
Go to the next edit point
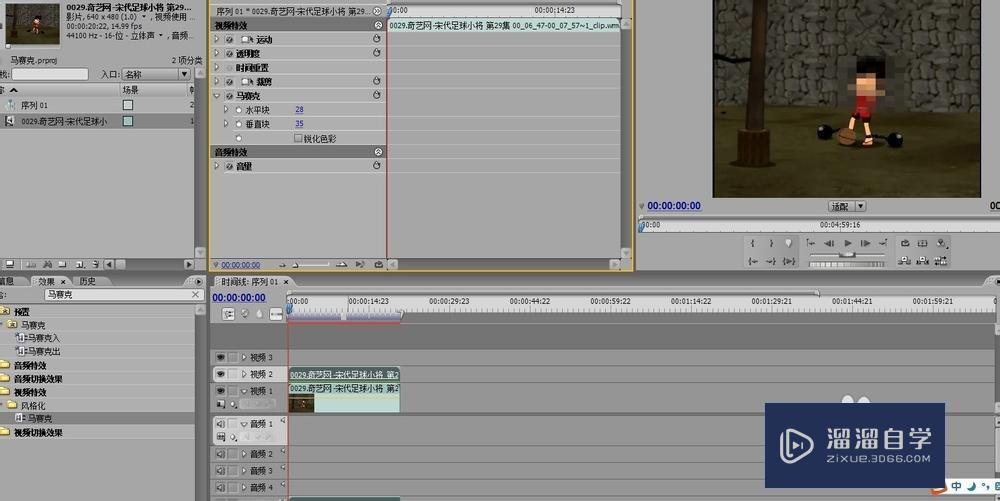pos(883,243)
